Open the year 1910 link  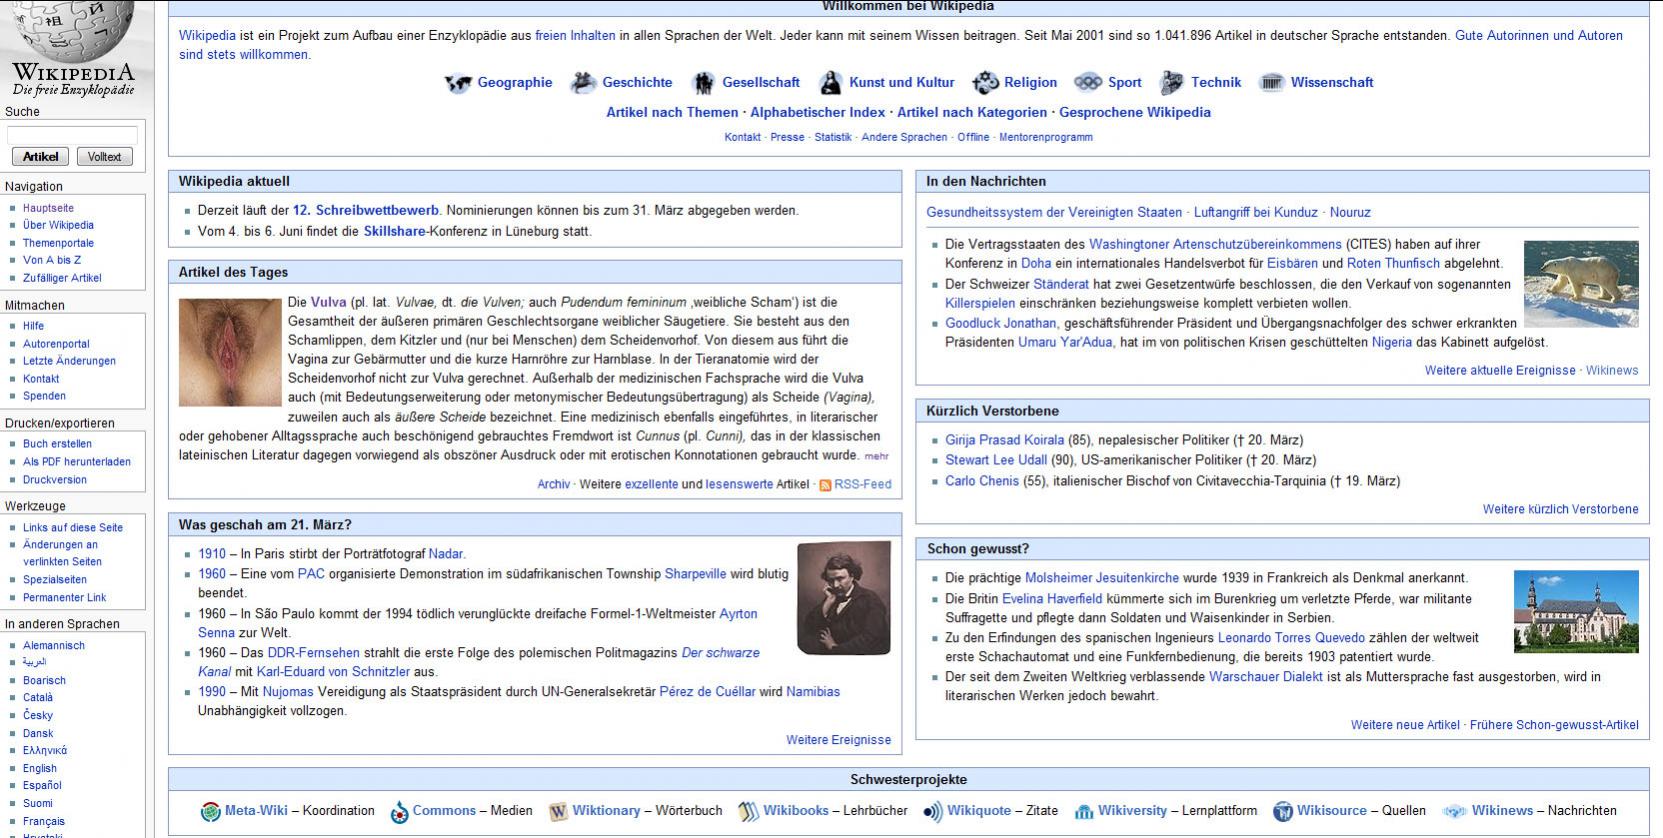[x=212, y=554]
